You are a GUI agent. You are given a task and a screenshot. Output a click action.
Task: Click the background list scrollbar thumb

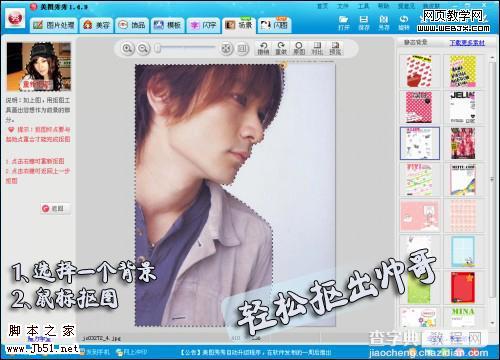(x=492, y=179)
